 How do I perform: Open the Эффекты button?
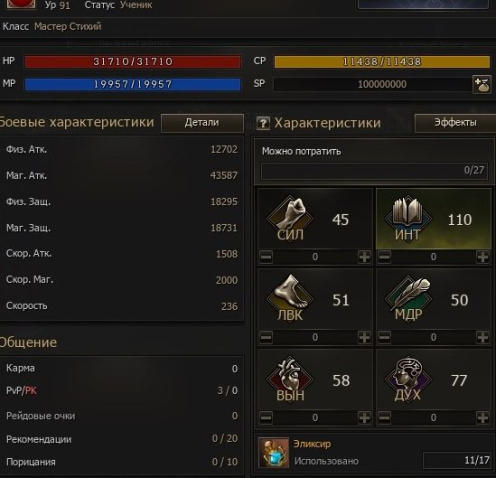pyautogui.click(x=455, y=123)
